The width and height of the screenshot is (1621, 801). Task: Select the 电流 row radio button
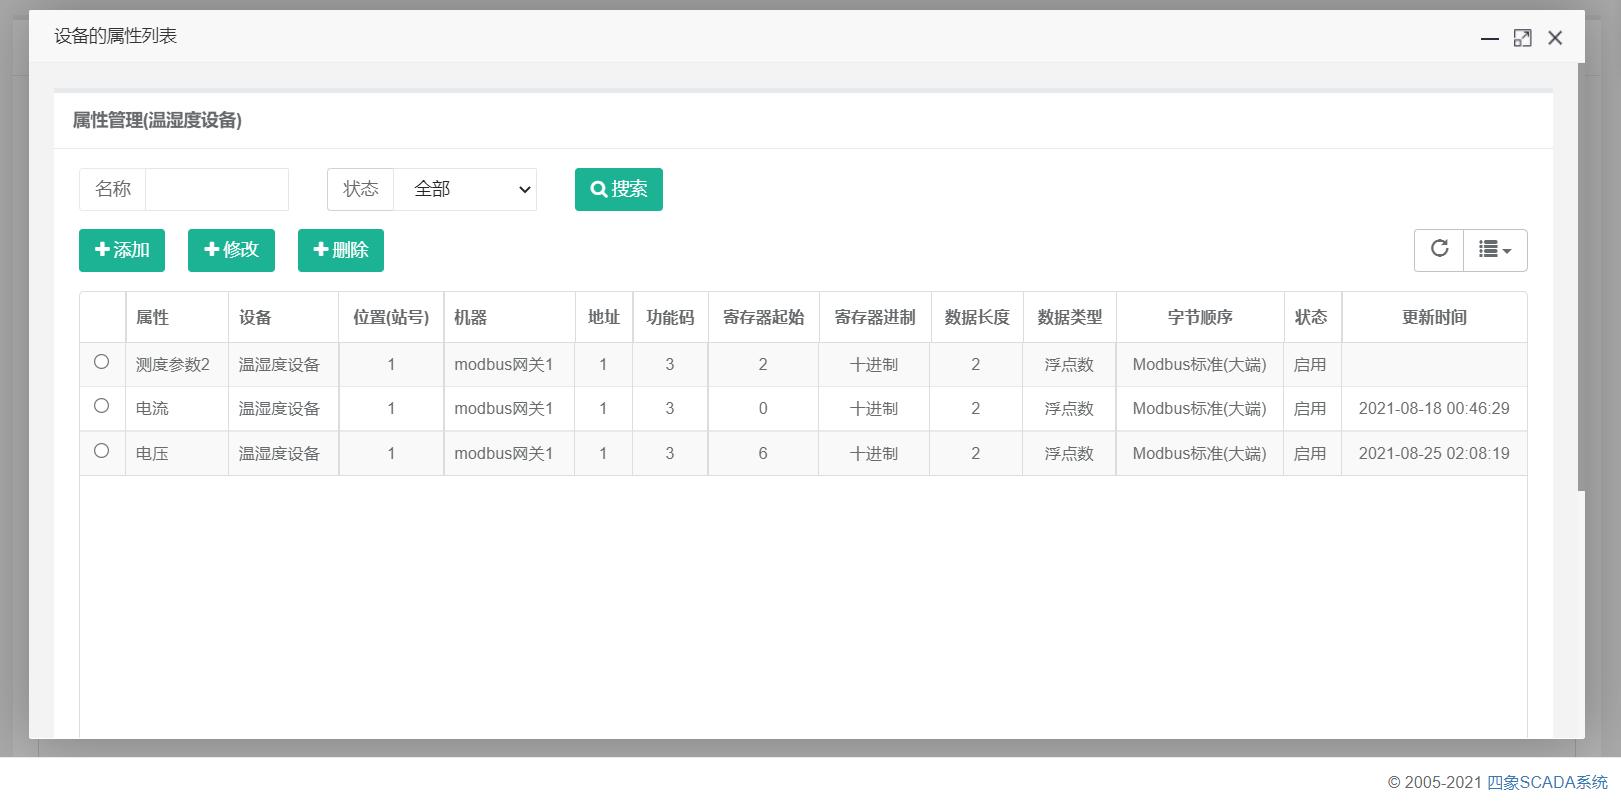coord(102,406)
